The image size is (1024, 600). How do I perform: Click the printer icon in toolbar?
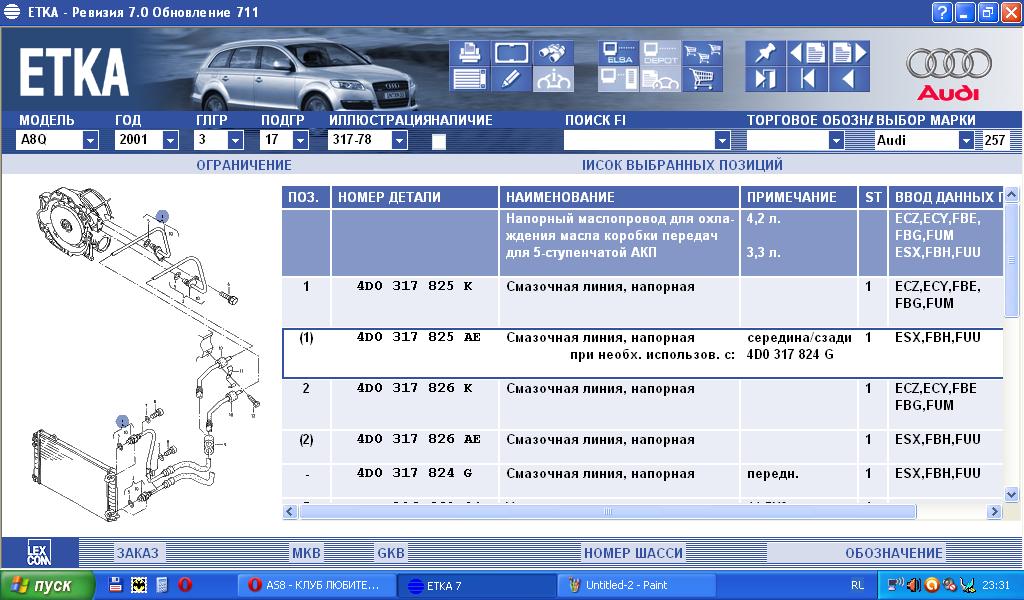(x=467, y=52)
